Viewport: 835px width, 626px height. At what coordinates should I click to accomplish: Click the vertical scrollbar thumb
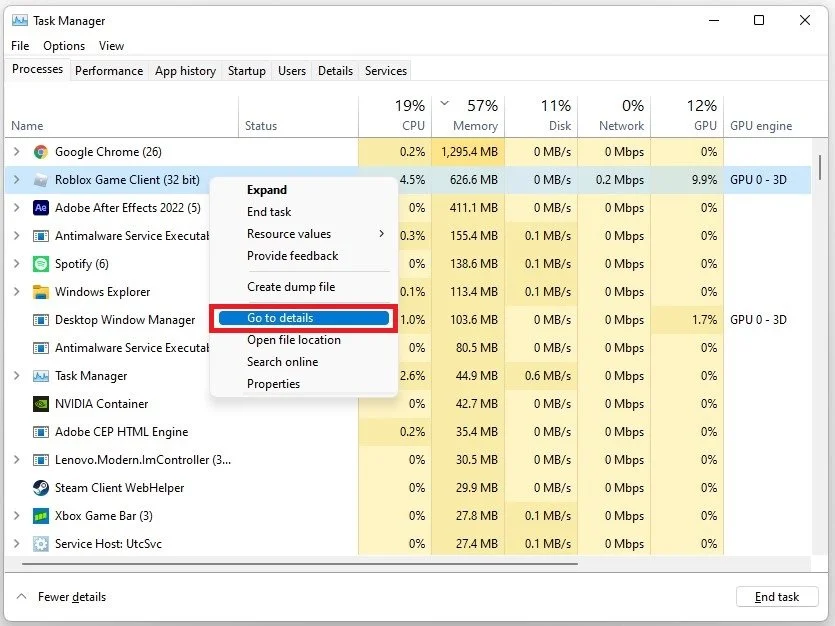click(x=820, y=167)
